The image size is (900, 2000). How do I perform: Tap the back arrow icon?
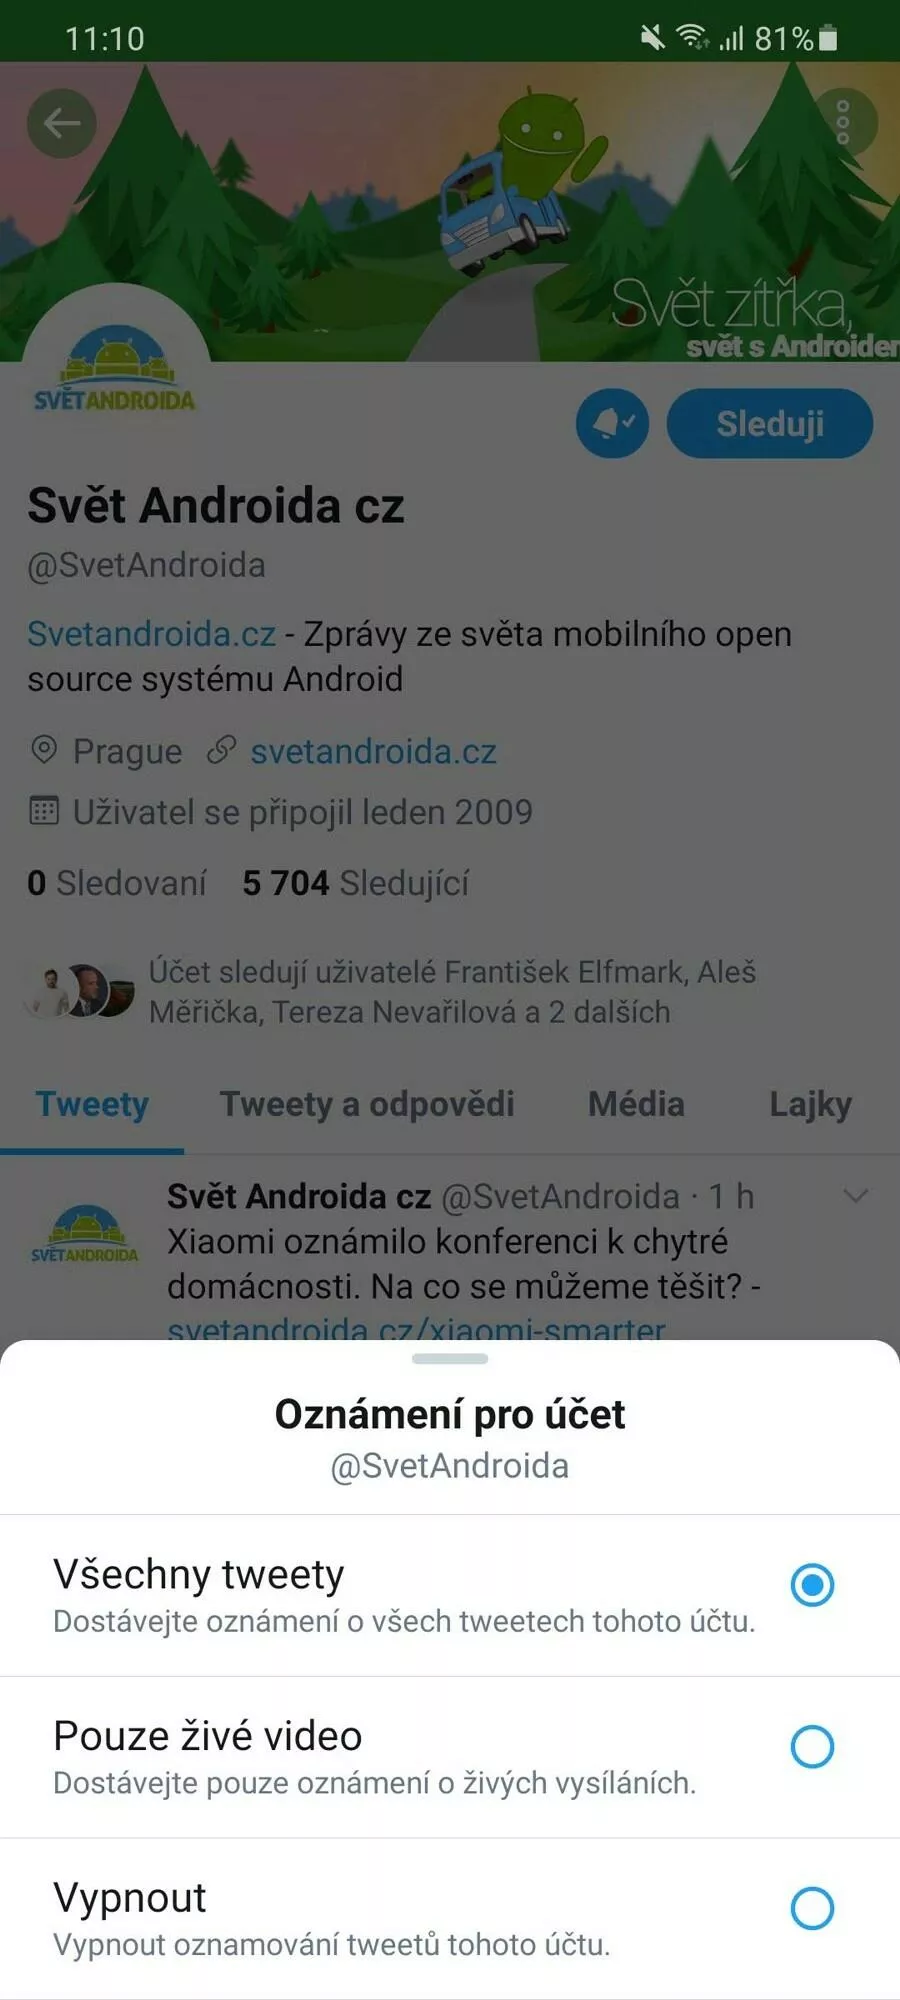tap(61, 123)
